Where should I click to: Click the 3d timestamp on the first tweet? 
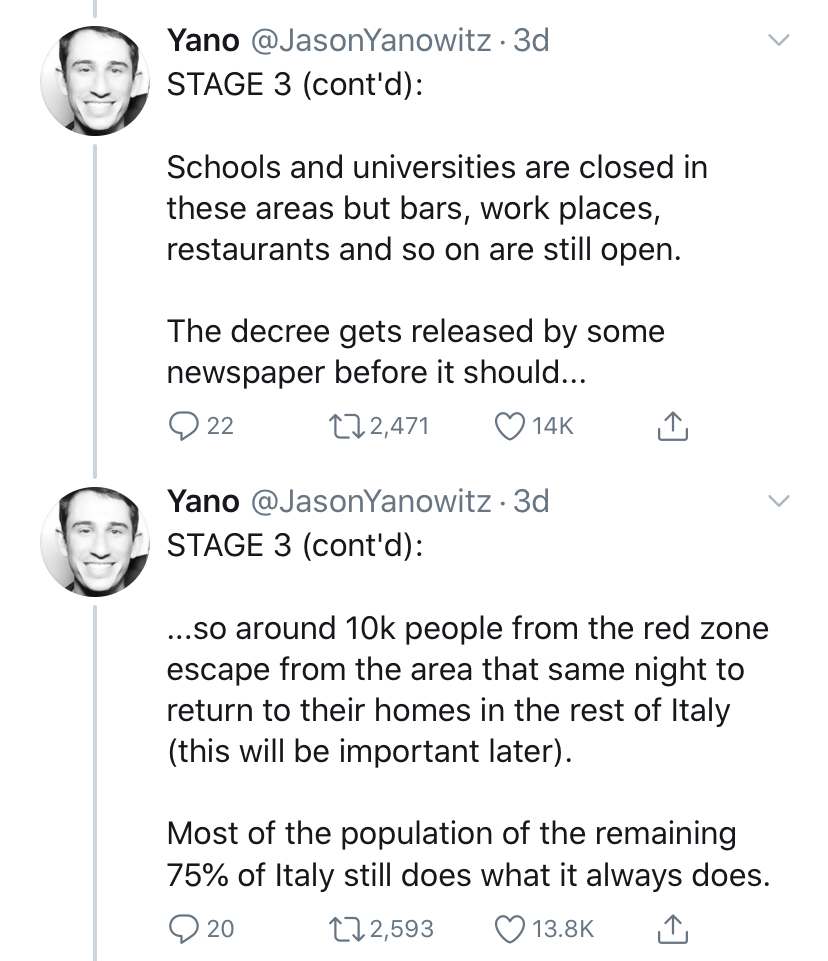(530, 41)
